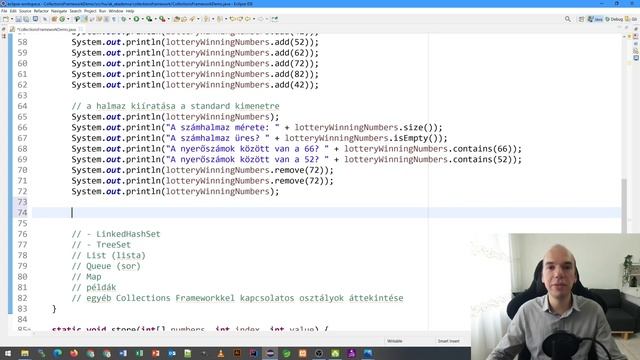Open File Explorer from the taskbar

pyautogui.click(x=24, y=353)
